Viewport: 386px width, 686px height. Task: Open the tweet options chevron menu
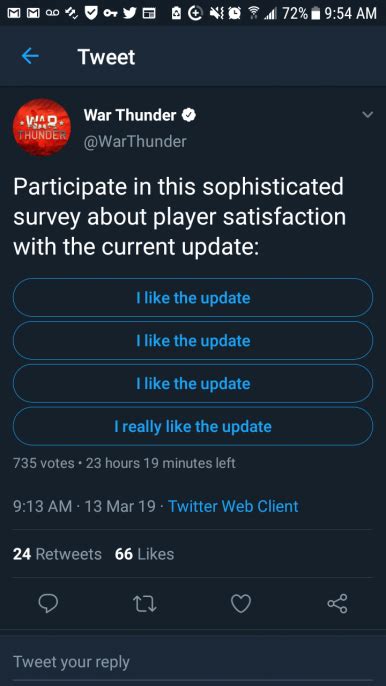pyautogui.click(x=368, y=115)
